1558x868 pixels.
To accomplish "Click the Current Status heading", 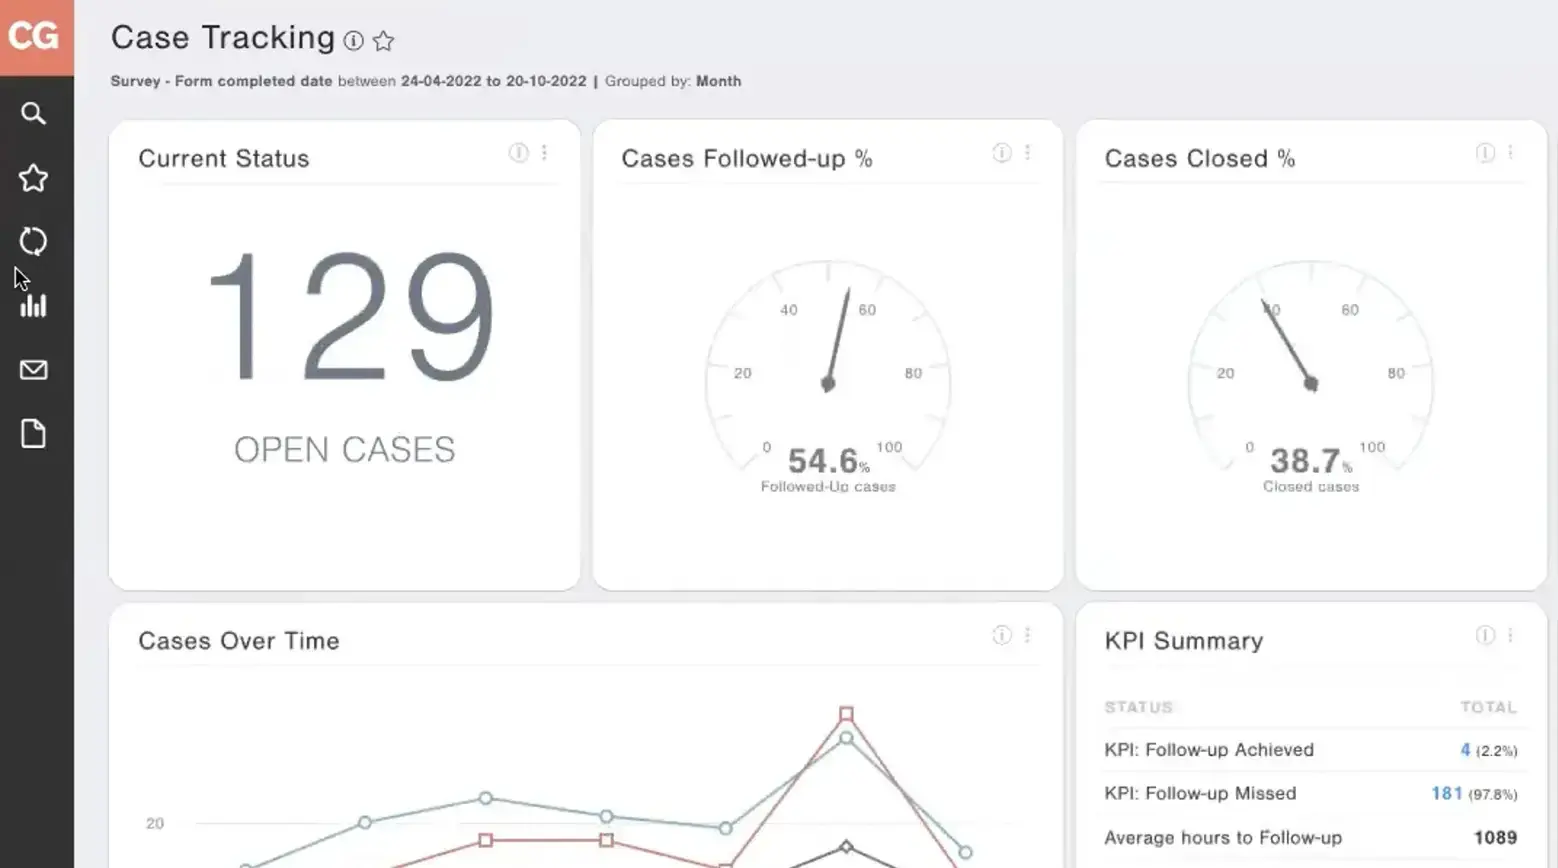I will pyautogui.click(x=224, y=158).
